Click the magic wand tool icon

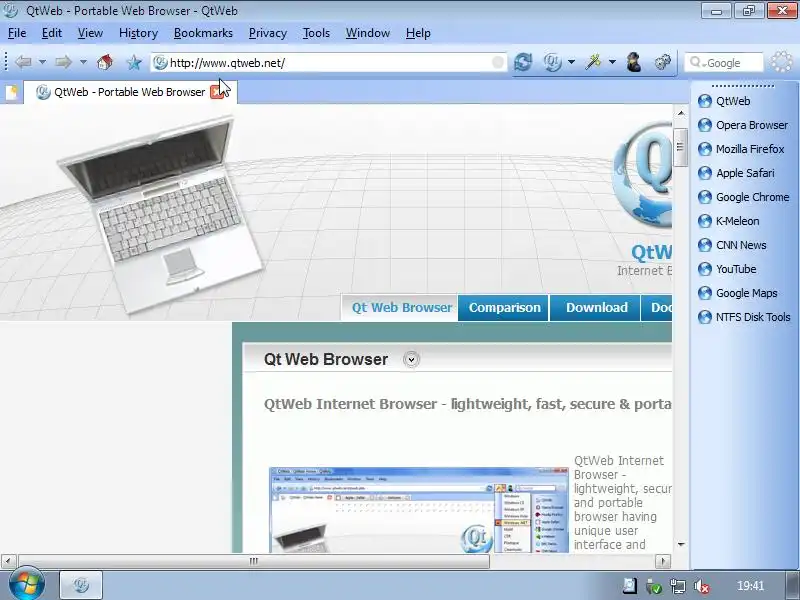click(x=593, y=62)
